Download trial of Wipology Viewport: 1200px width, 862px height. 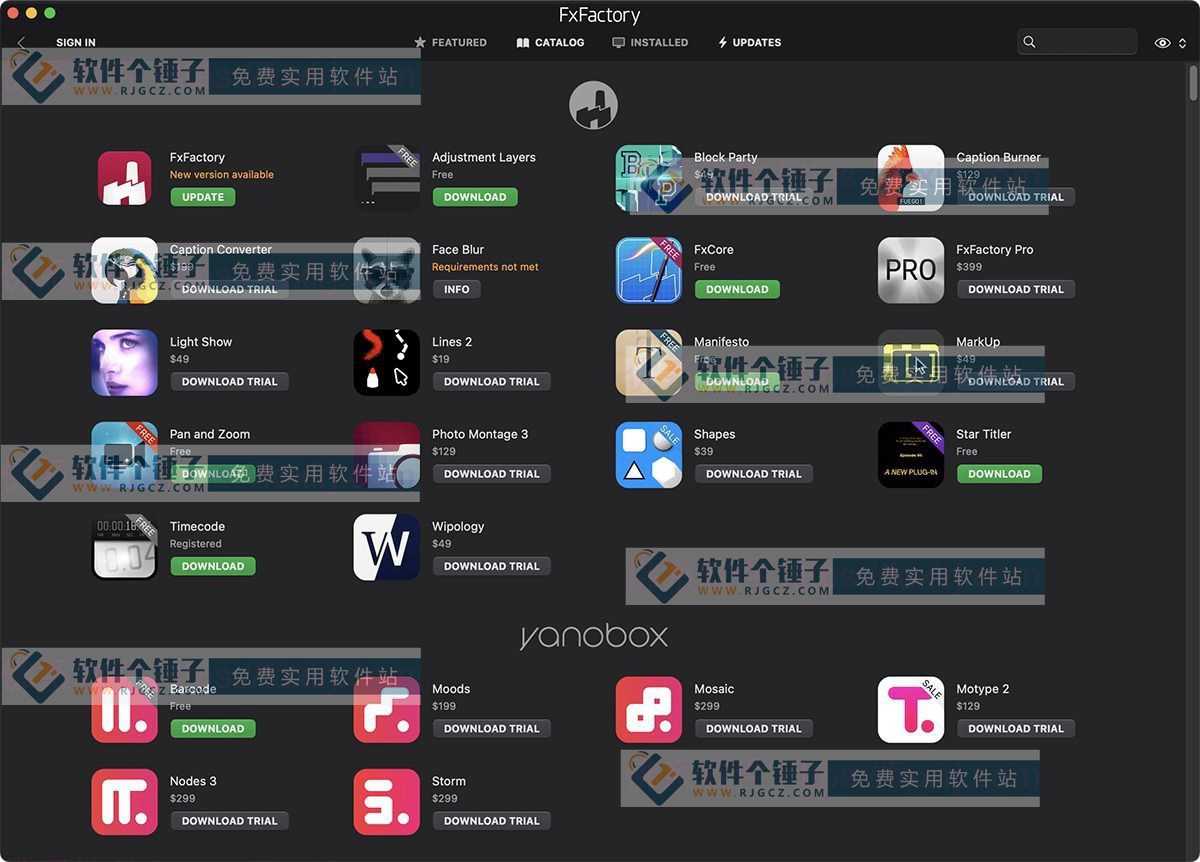pos(492,566)
